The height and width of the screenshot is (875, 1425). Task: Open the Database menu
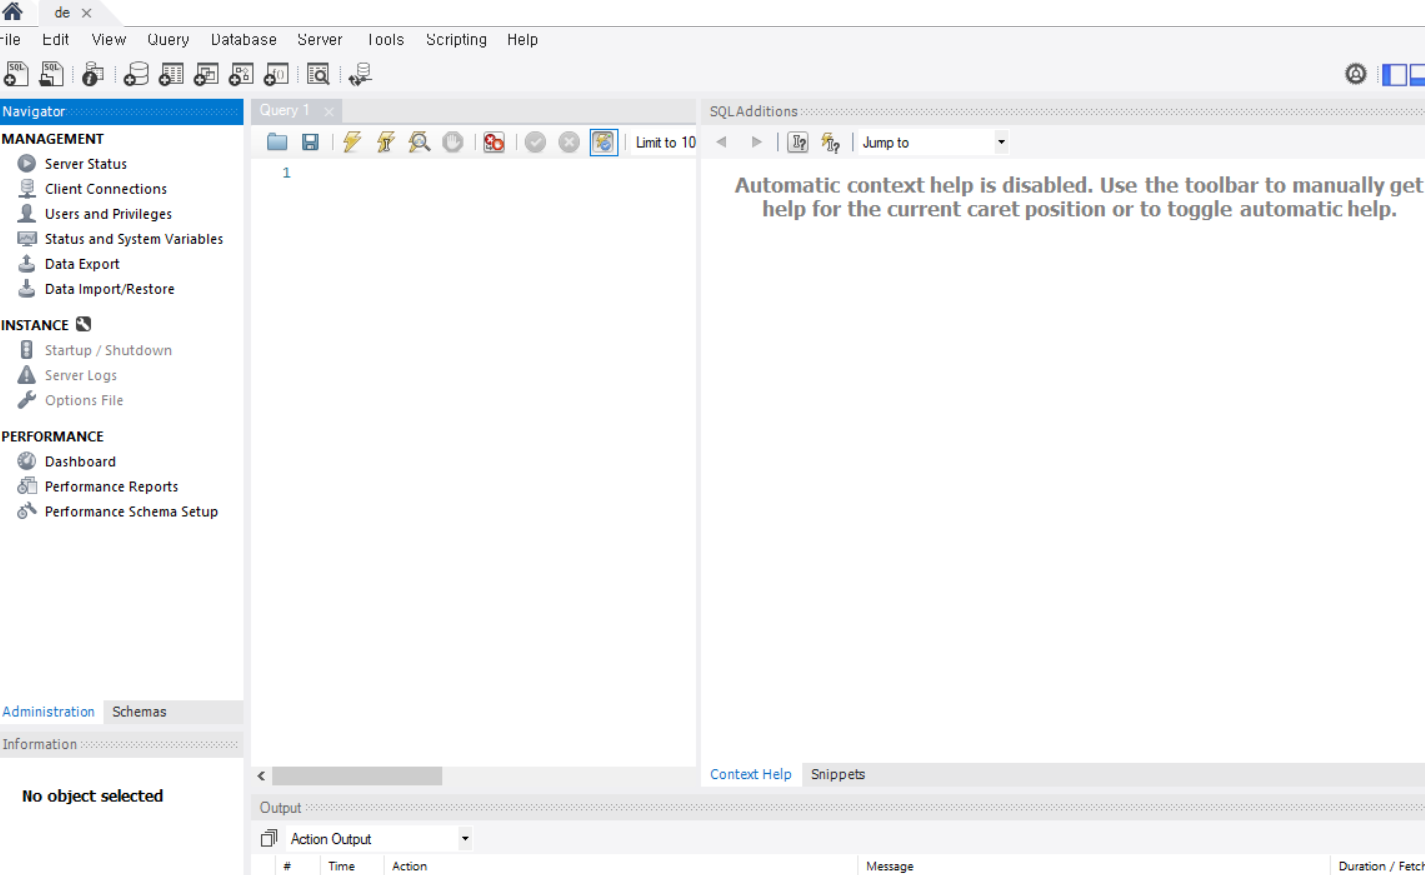pos(244,40)
